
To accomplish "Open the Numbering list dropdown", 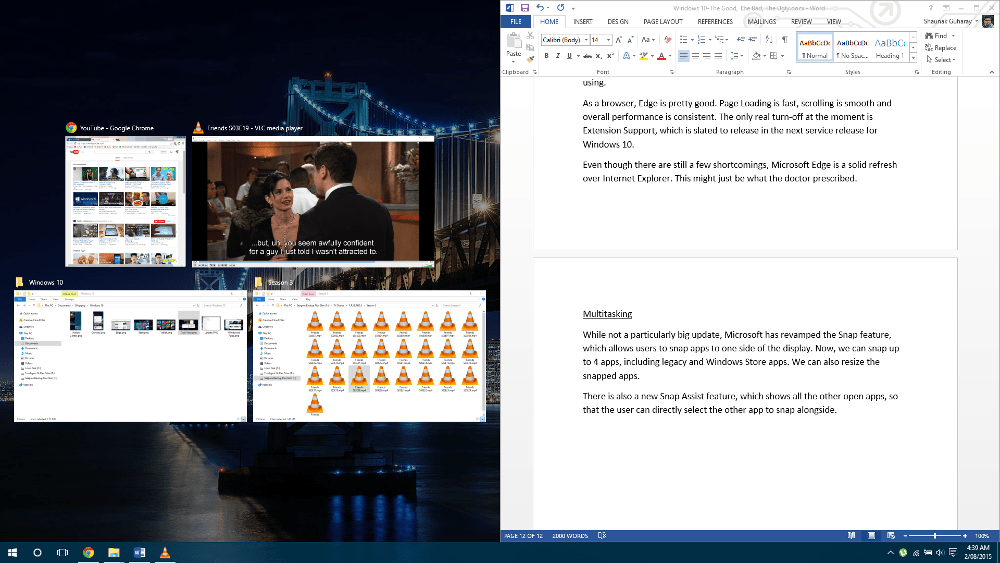I will (x=710, y=40).
